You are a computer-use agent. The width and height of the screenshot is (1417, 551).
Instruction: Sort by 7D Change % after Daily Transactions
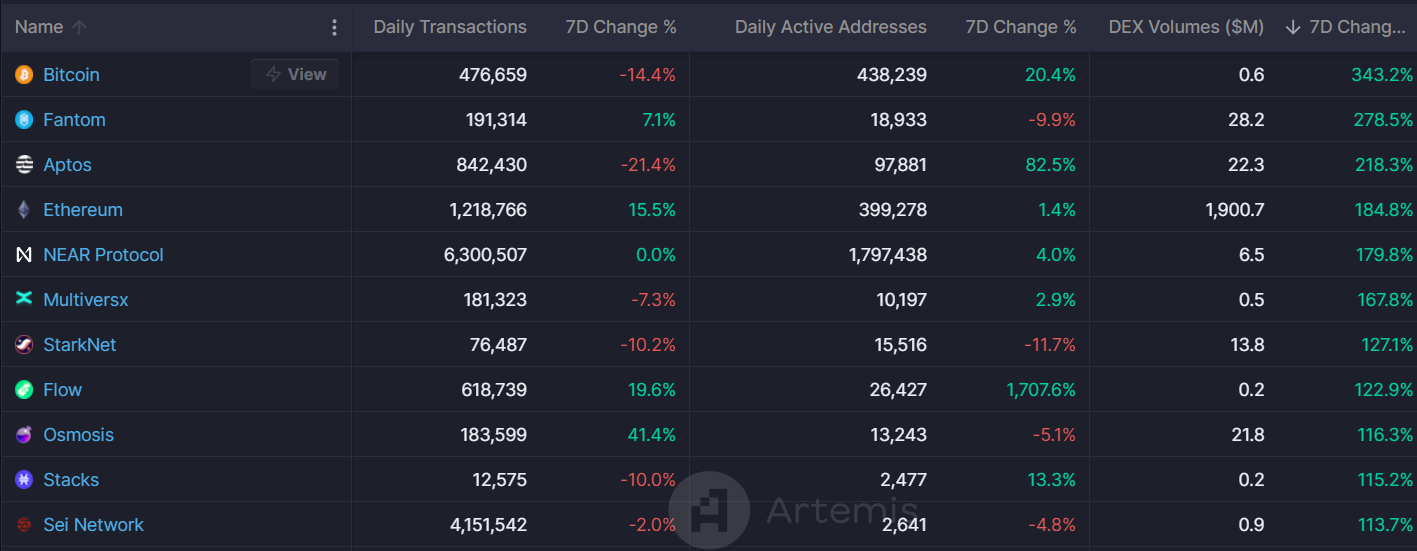tap(621, 27)
